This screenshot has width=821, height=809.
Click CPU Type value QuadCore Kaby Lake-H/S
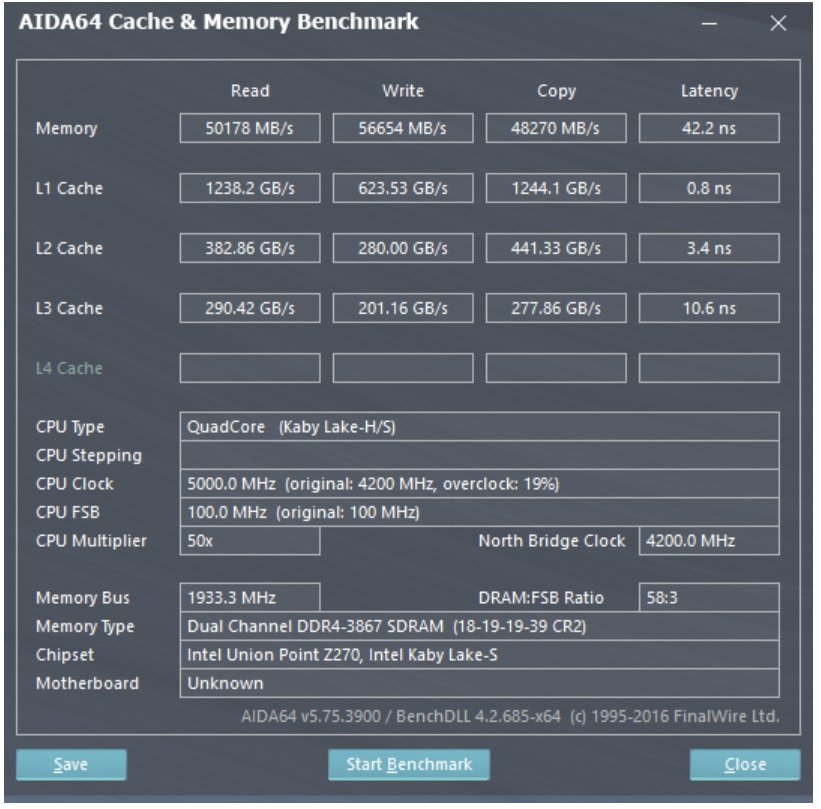click(x=479, y=426)
